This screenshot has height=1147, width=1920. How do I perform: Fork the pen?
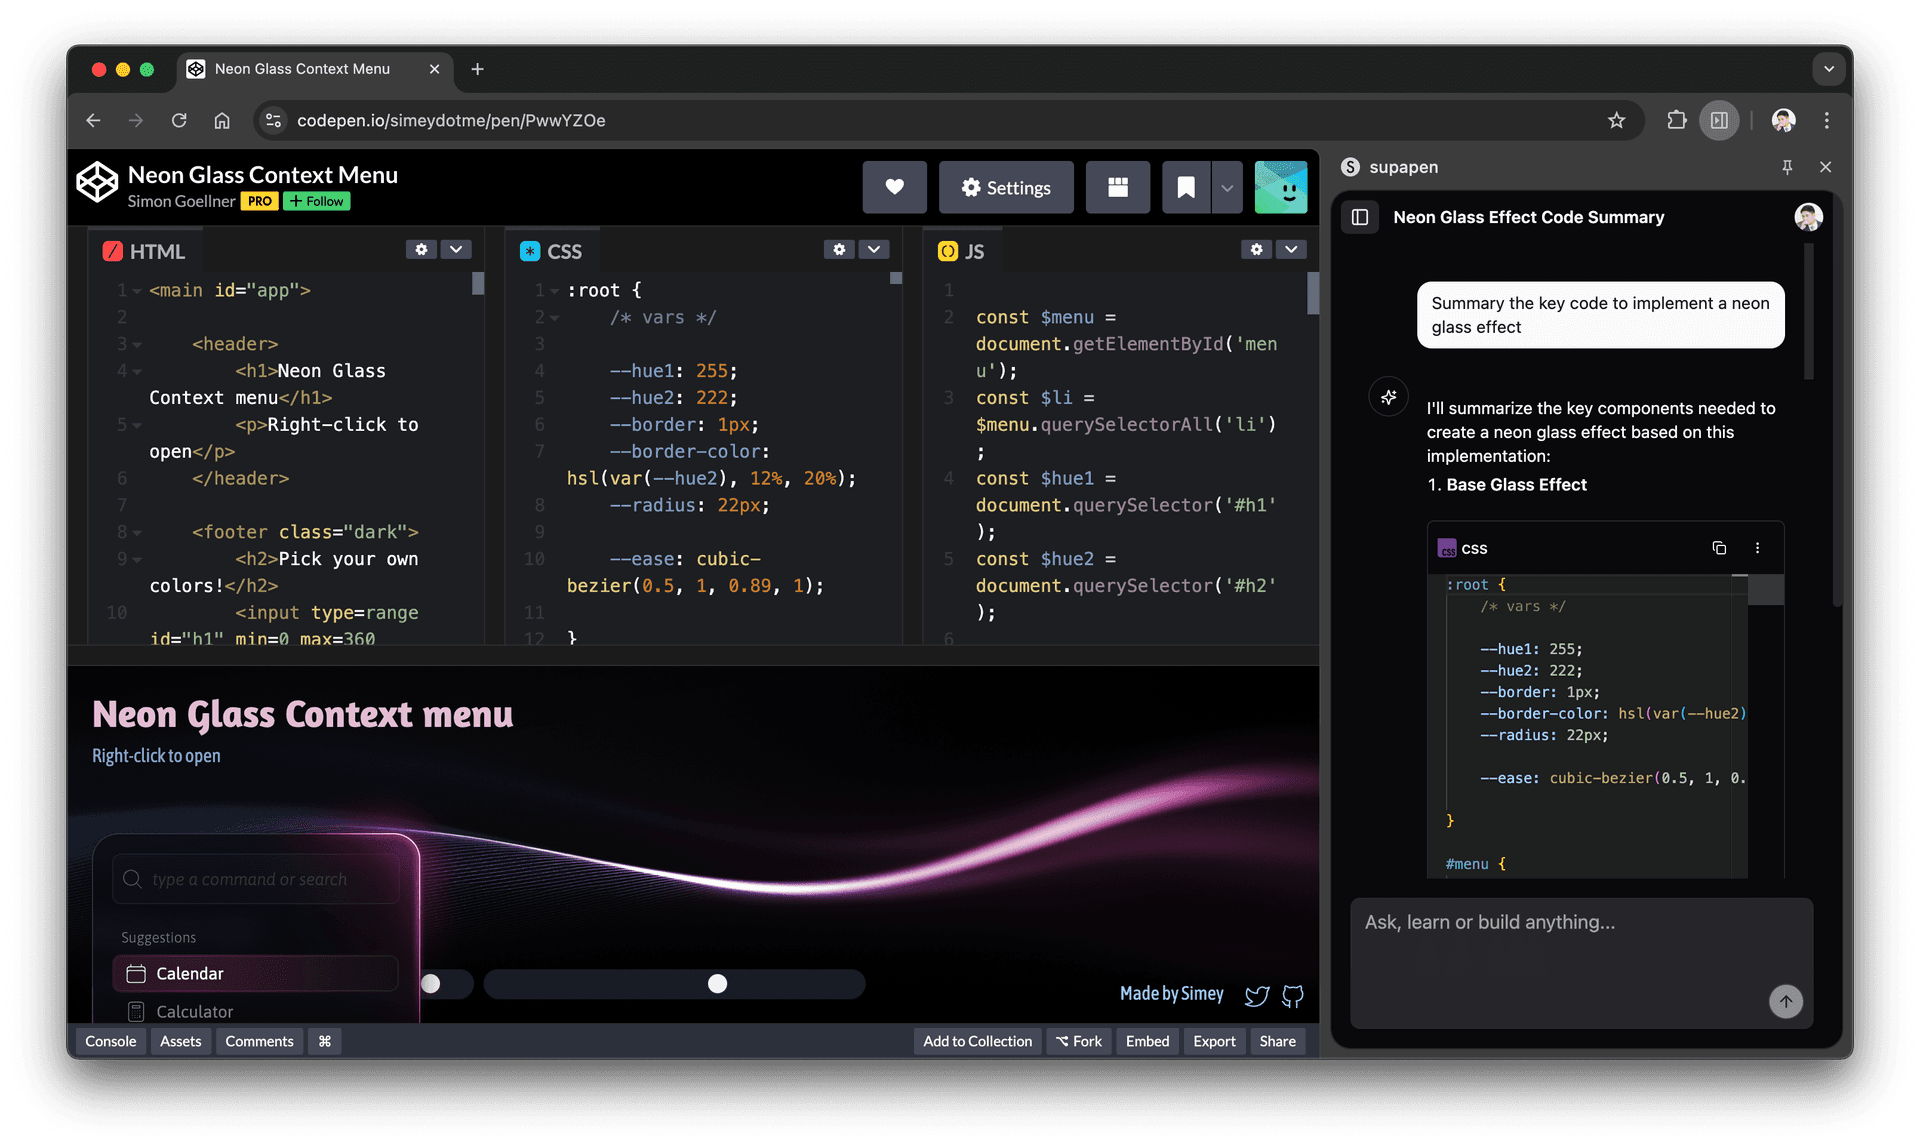1078,1041
